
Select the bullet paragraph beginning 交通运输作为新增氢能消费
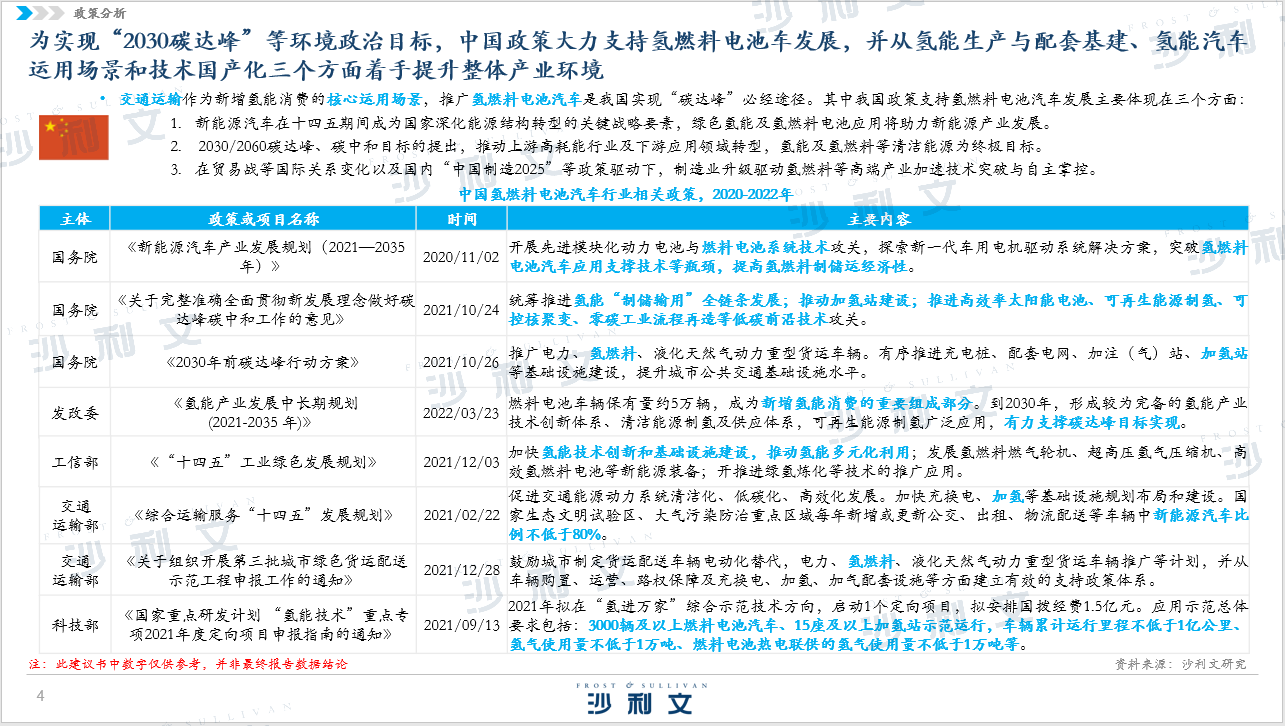click(676, 100)
